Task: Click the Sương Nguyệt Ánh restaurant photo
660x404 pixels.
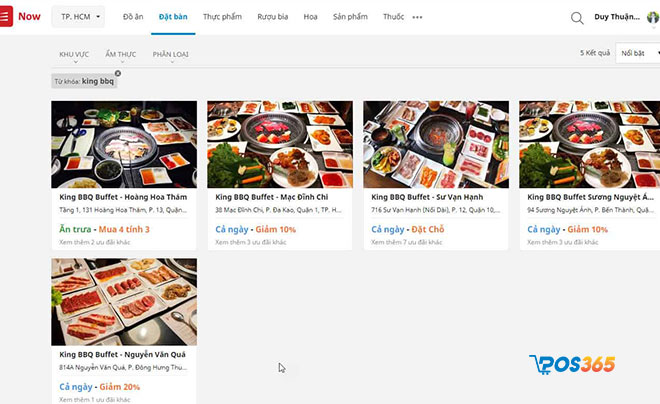Action: [589, 144]
